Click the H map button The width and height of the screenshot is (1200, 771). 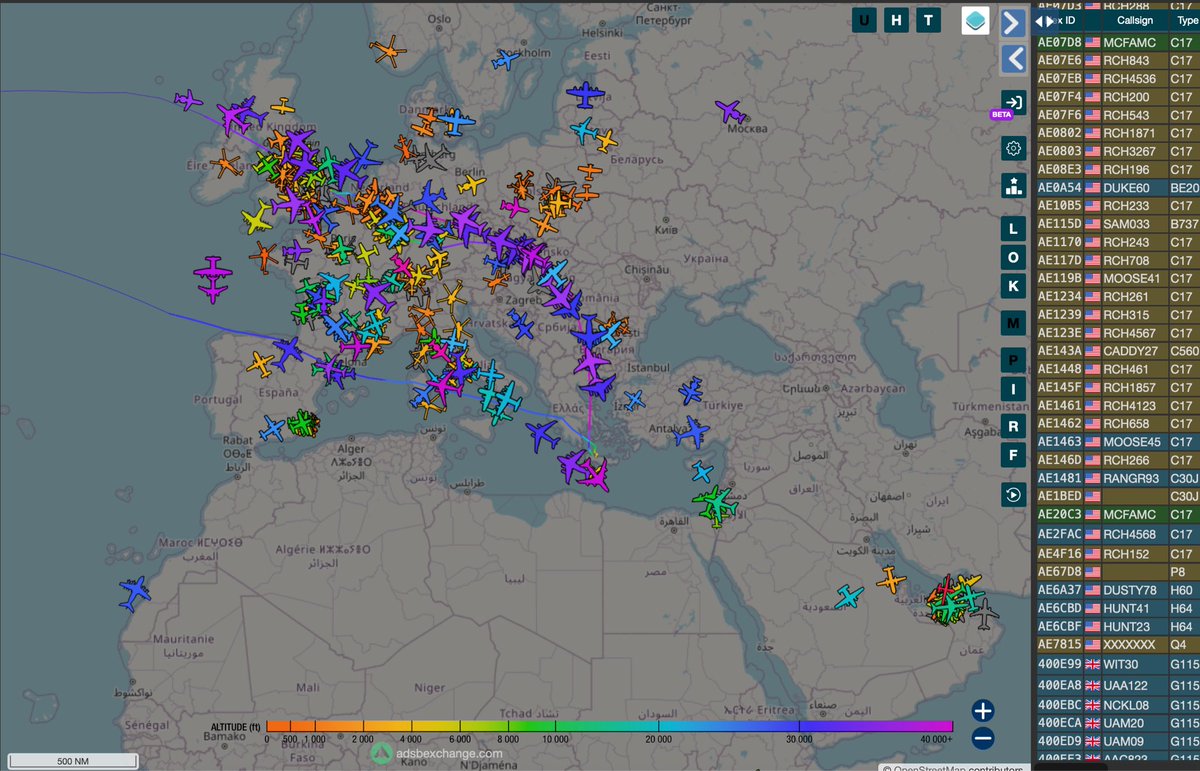(x=897, y=20)
